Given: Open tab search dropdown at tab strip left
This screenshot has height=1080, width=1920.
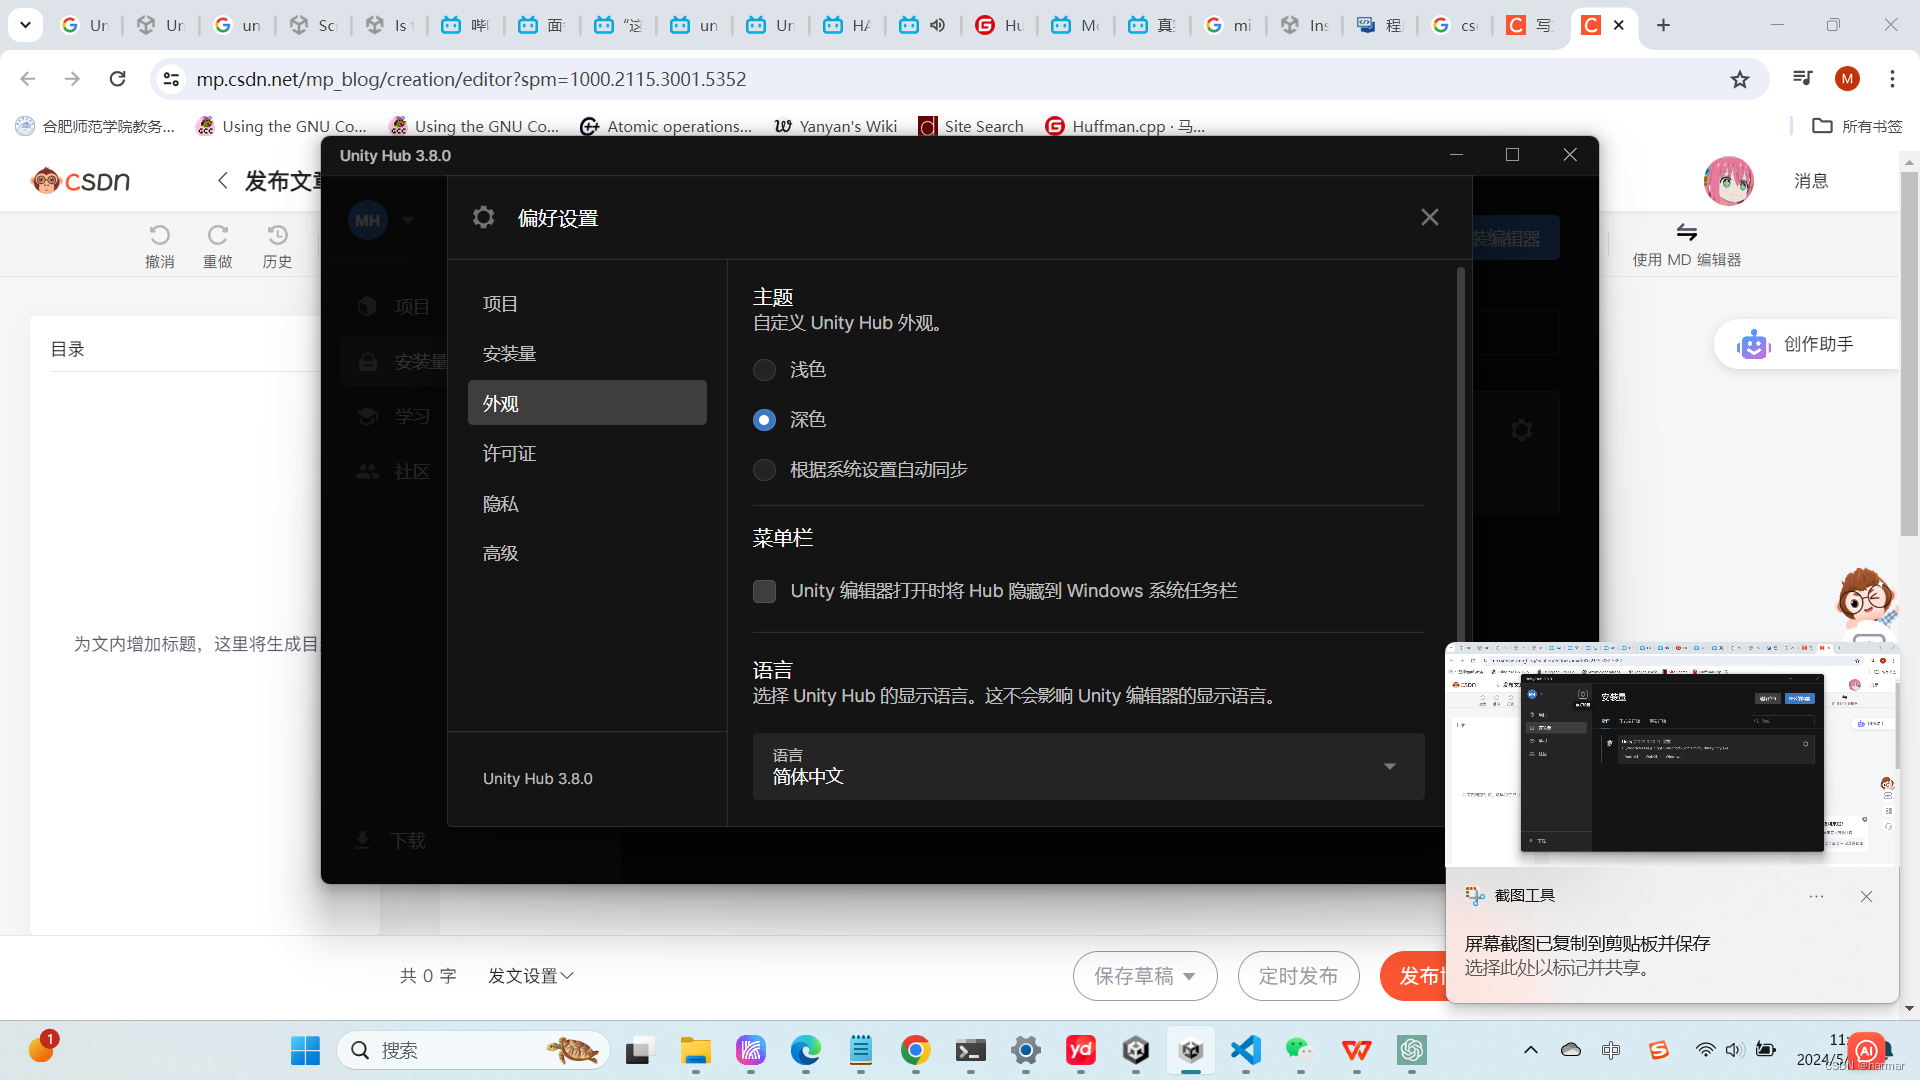Looking at the screenshot, I should click(x=25, y=25).
